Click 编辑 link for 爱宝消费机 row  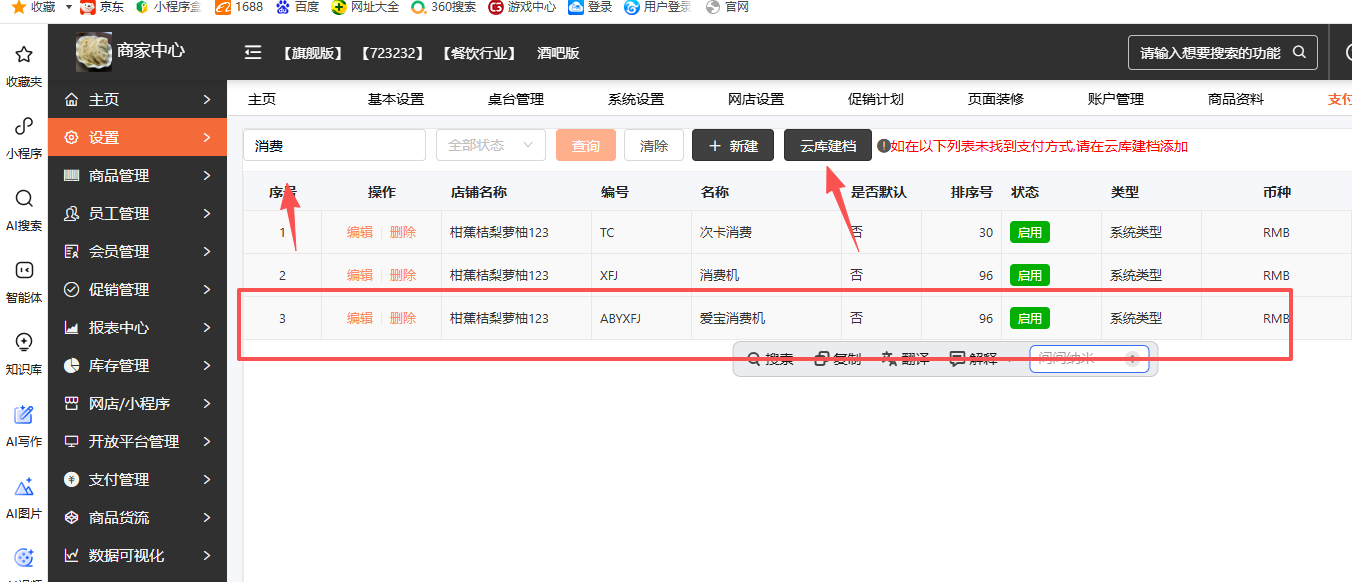(x=359, y=318)
